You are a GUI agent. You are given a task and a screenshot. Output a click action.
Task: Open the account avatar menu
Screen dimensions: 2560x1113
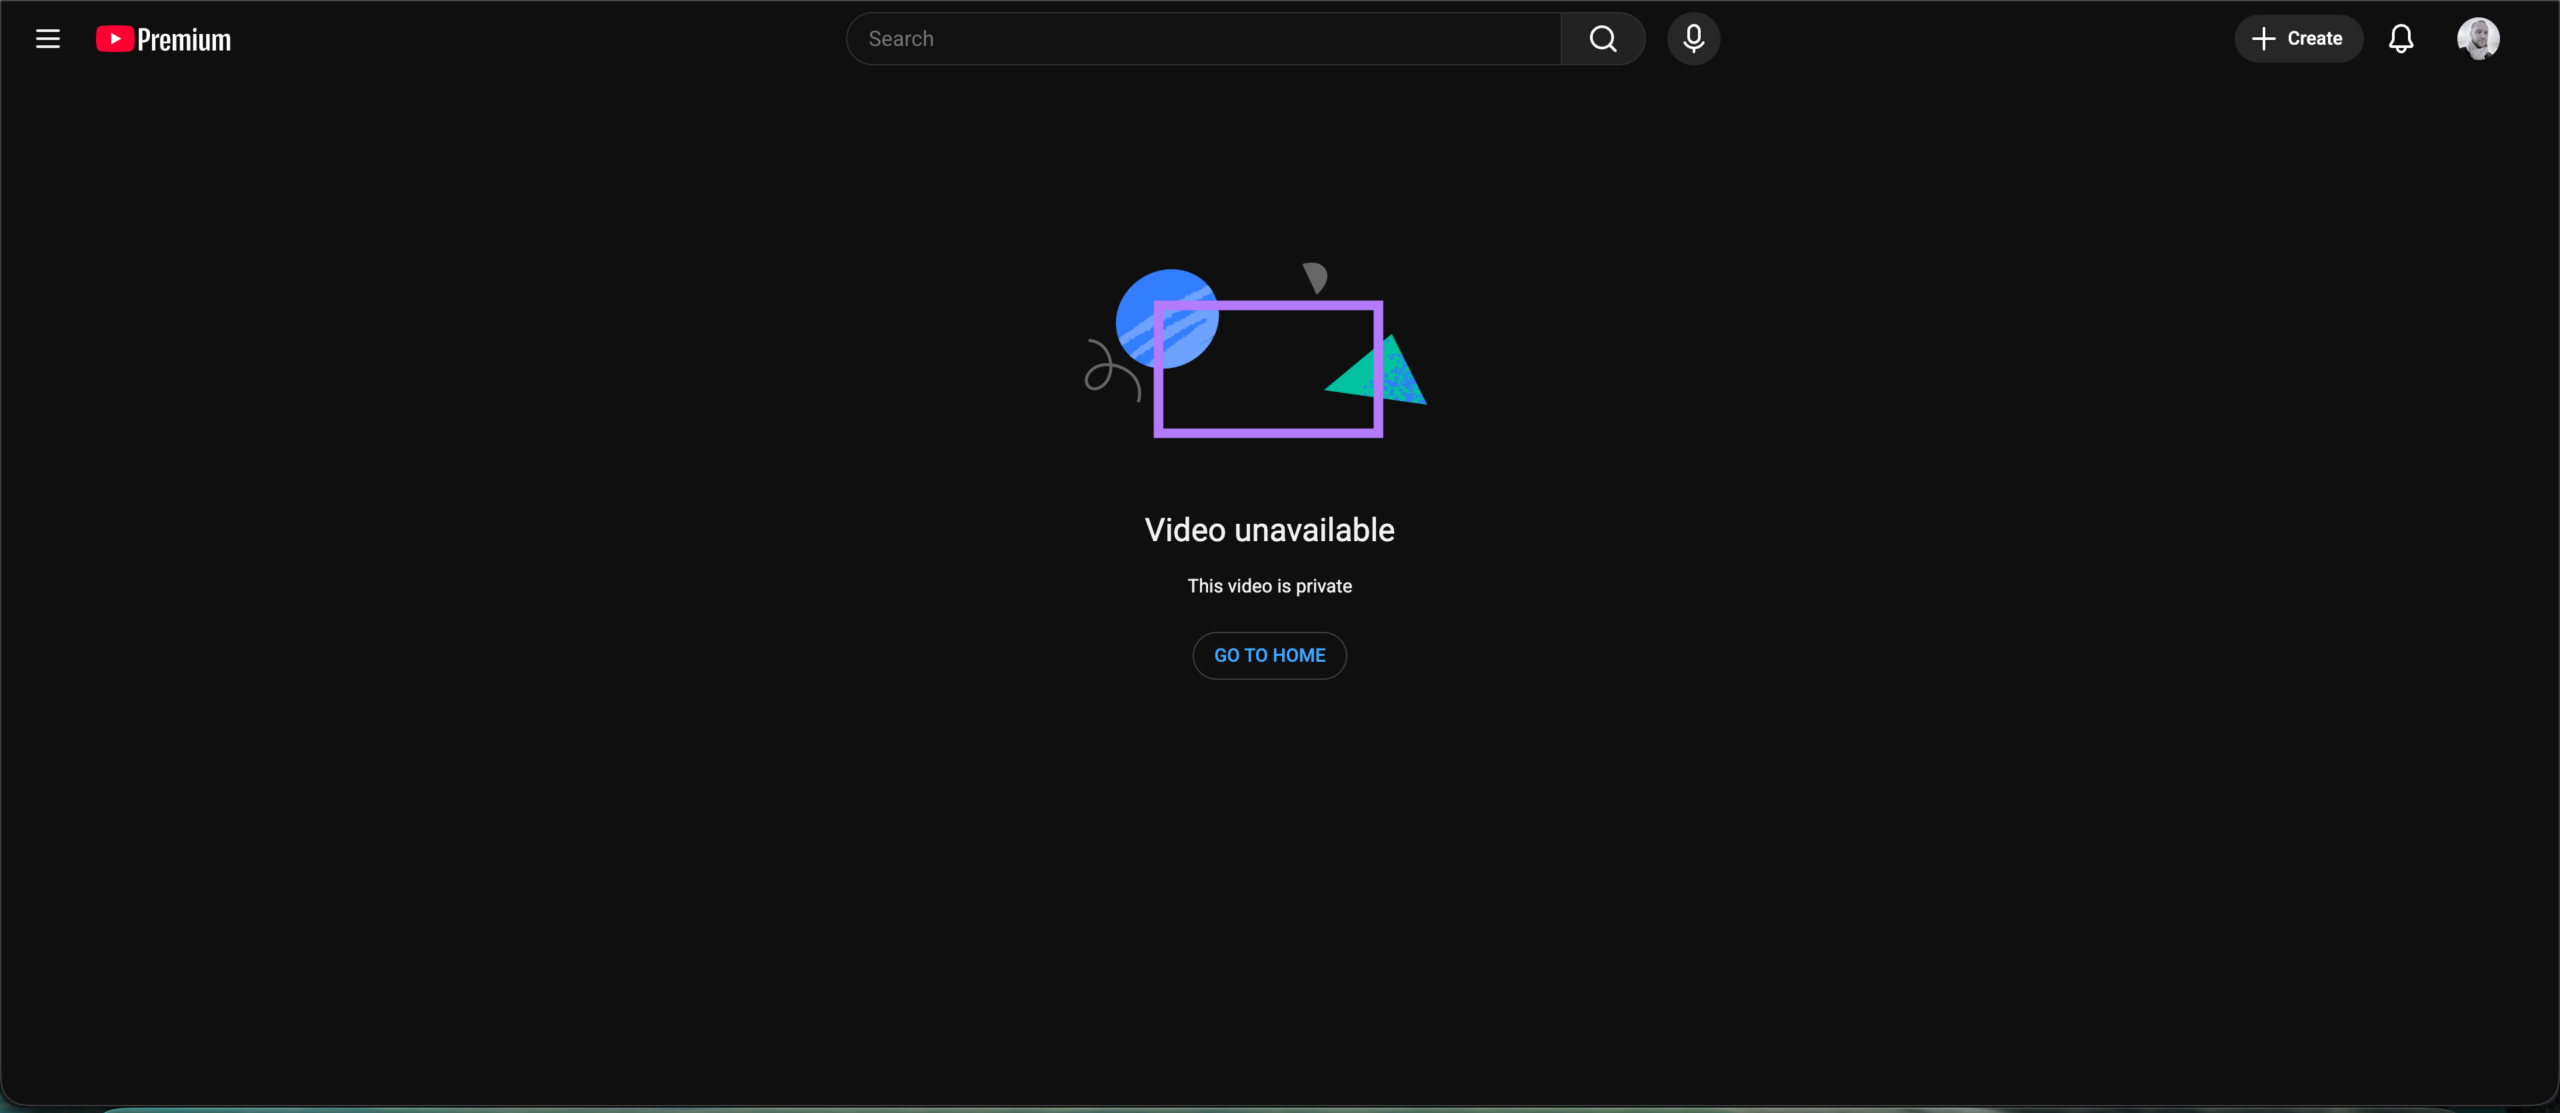click(x=2478, y=39)
